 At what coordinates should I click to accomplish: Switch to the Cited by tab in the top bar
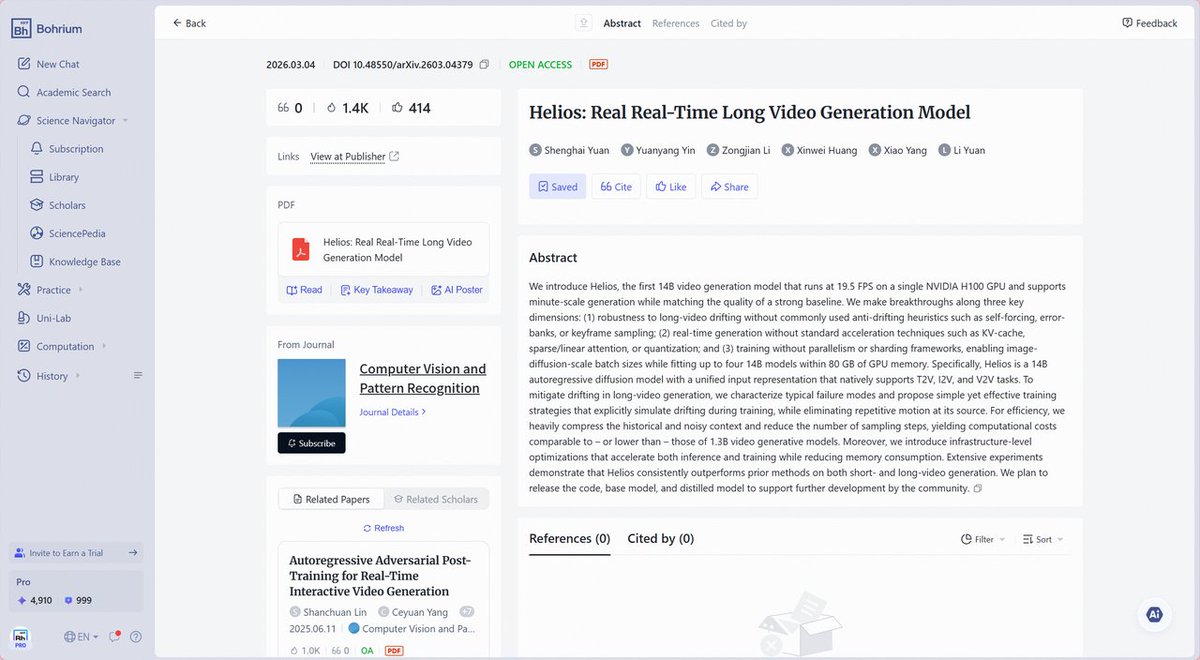coord(729,23)
